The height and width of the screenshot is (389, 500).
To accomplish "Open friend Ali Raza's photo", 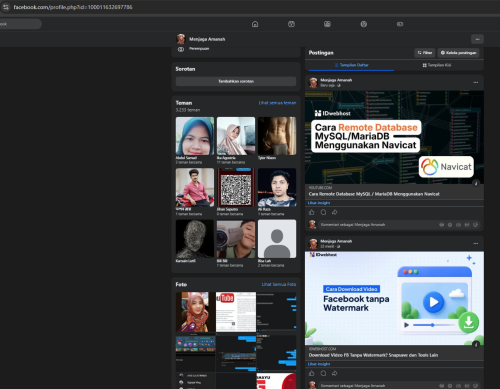I will point(277,187).
